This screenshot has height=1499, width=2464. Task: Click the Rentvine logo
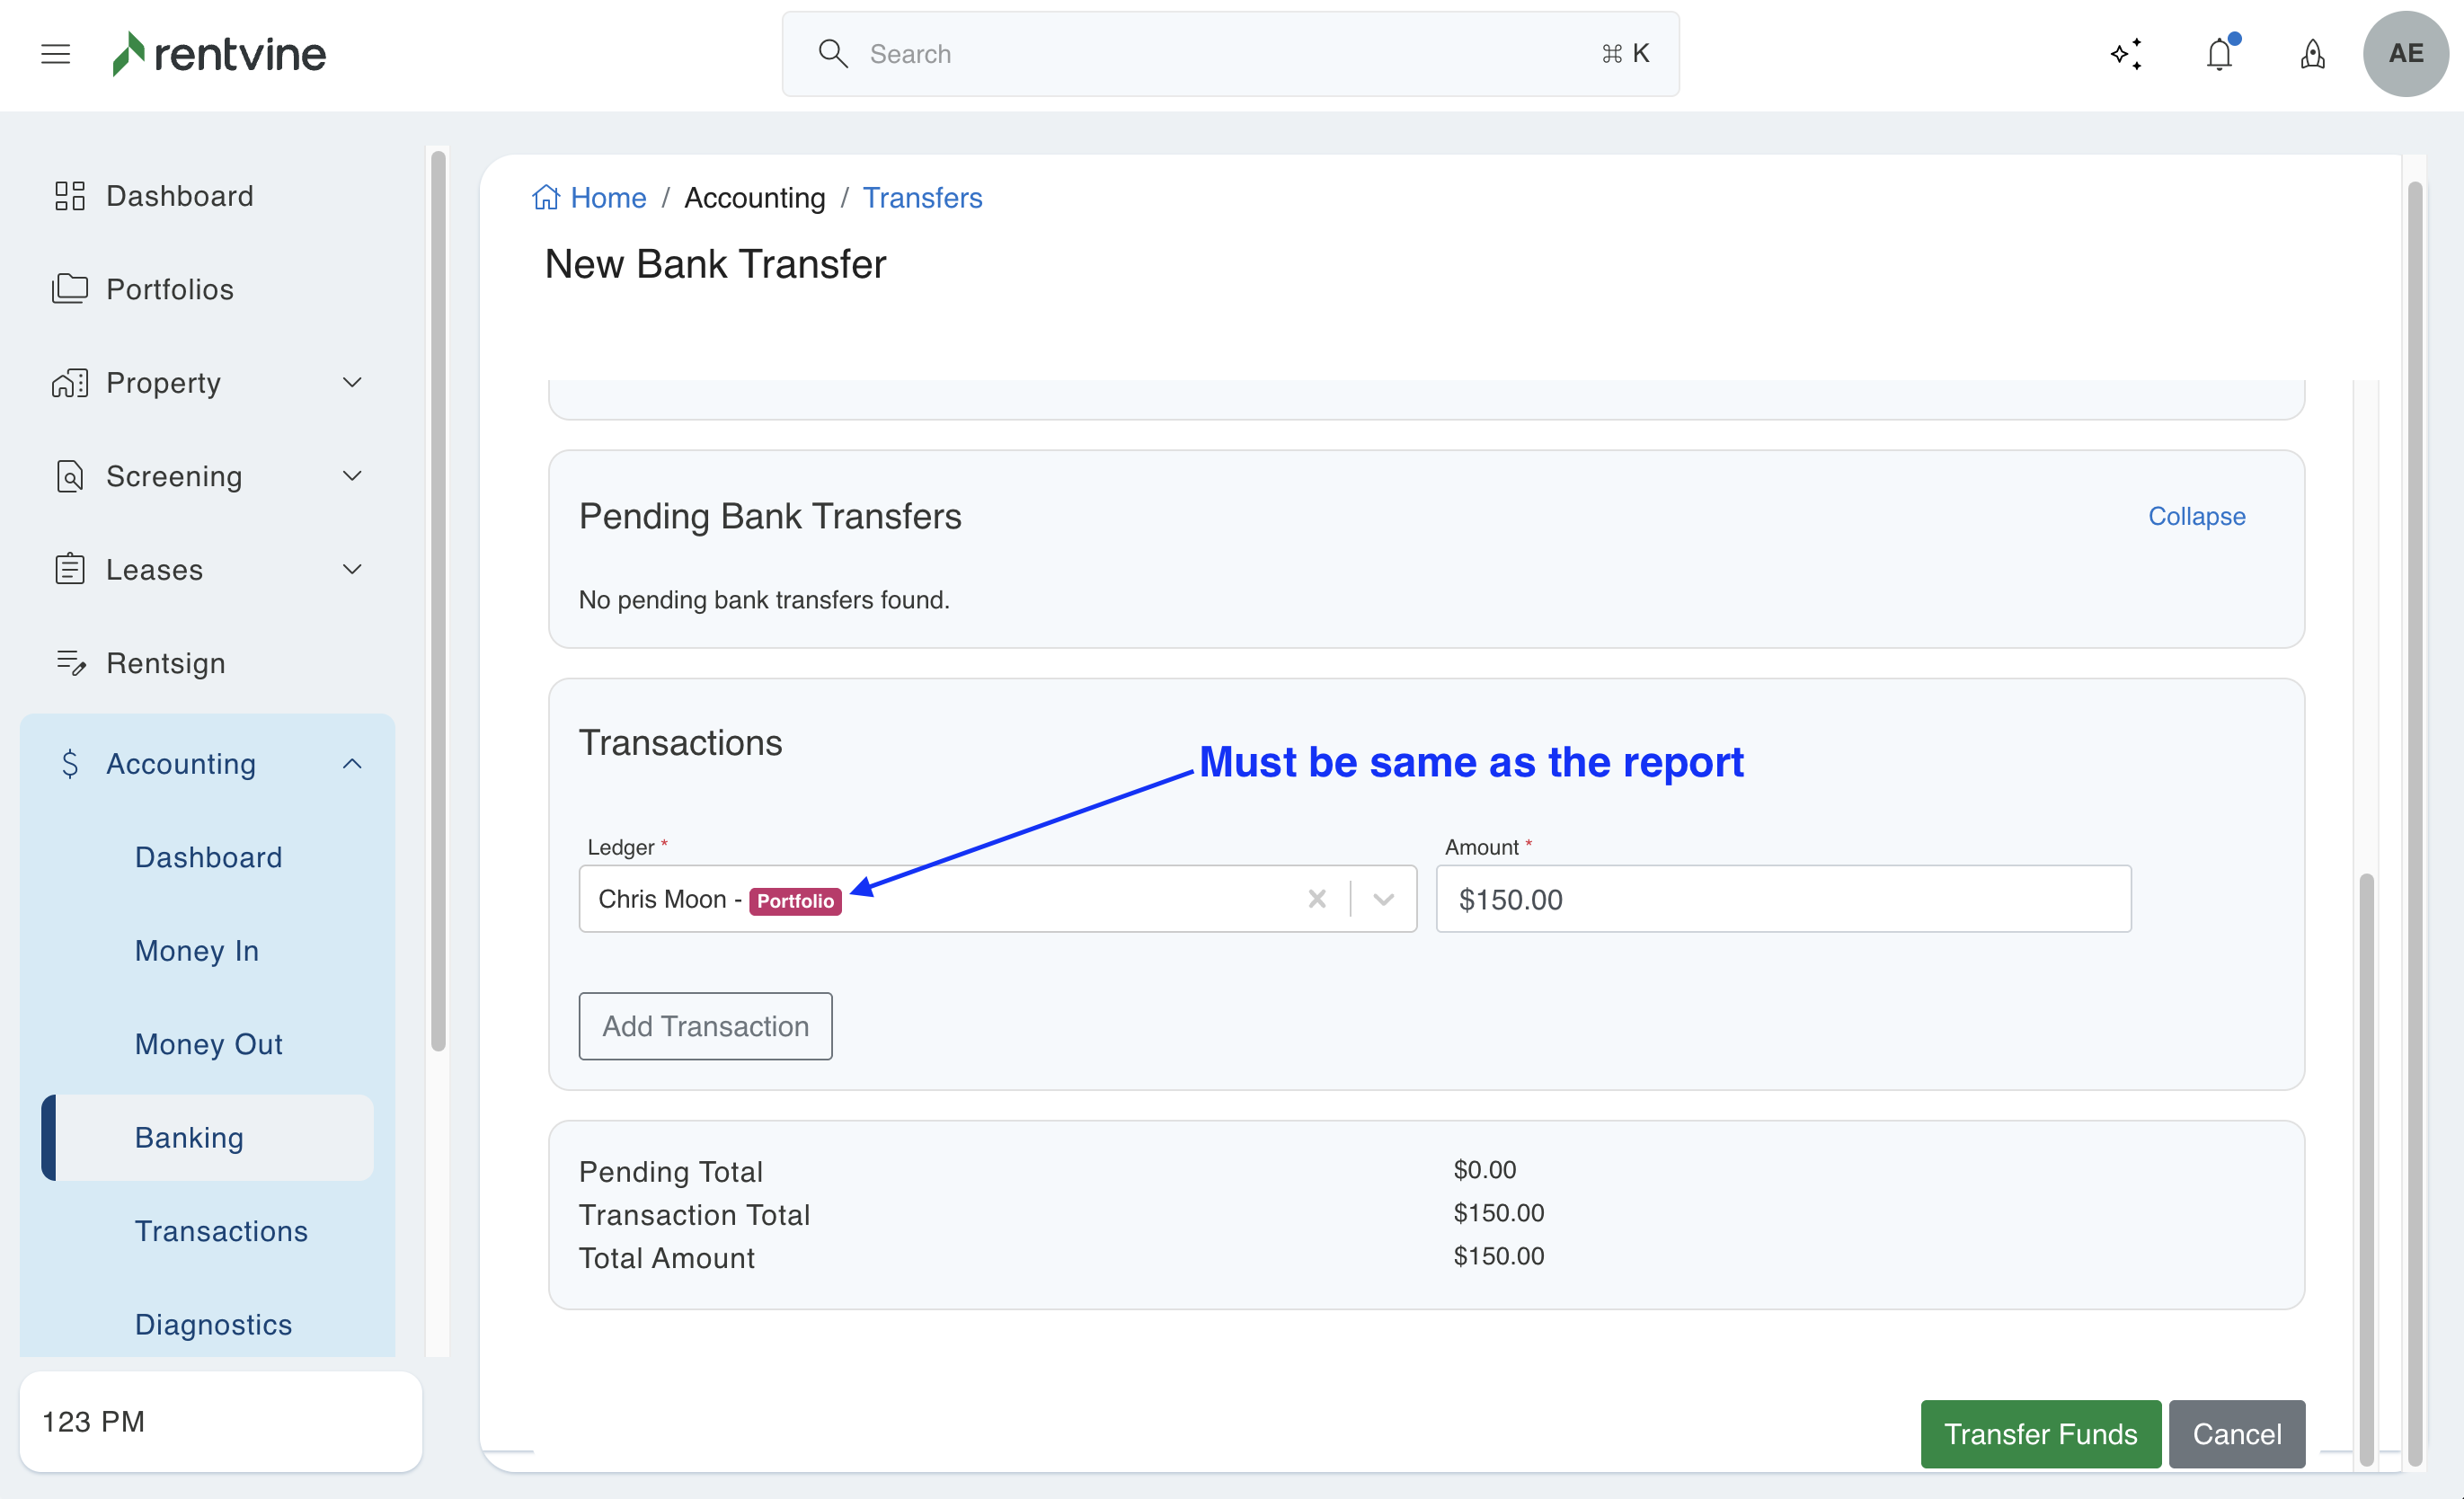pyautogui.click(x=219, y=54)
